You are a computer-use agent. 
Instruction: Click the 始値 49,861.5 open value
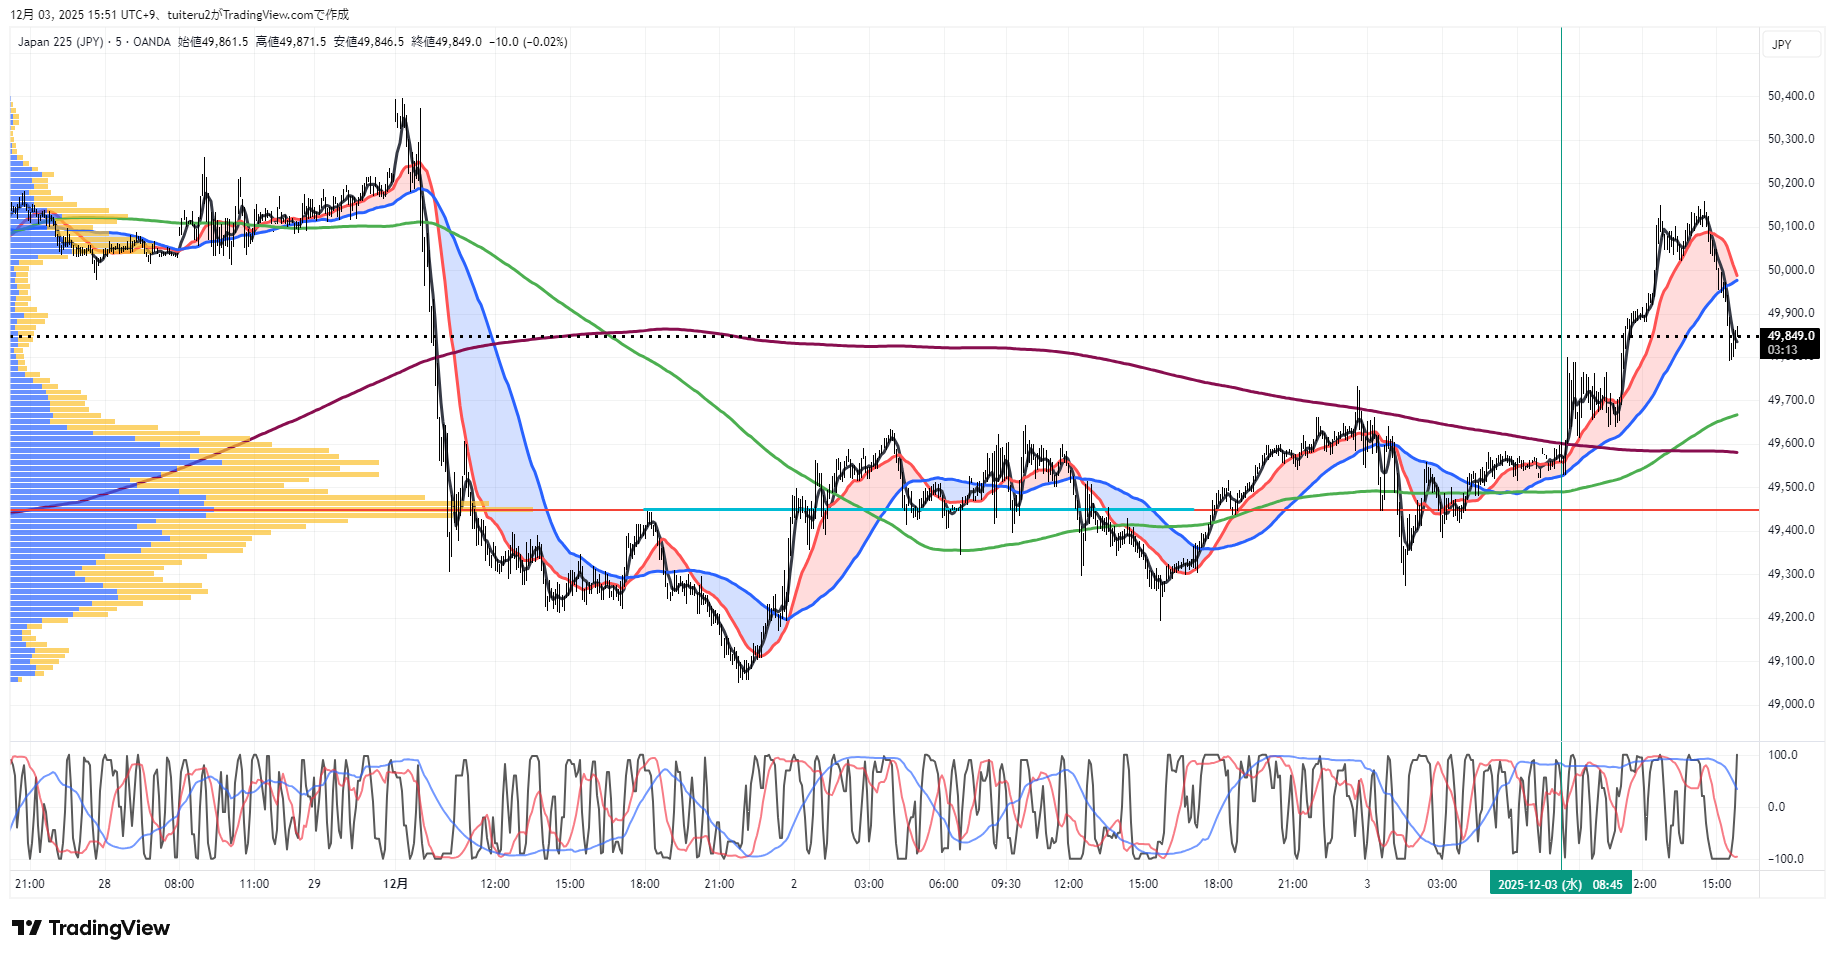(x=213, y=42)
